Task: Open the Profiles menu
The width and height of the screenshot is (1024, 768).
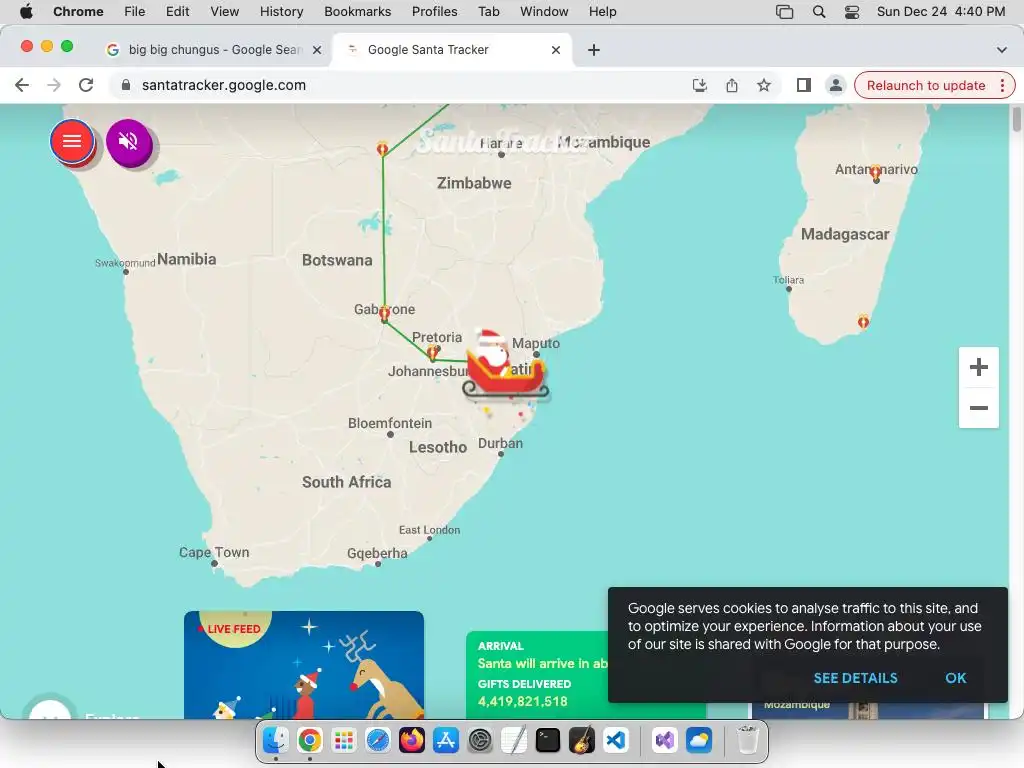Action: click(x=434, y=11)
